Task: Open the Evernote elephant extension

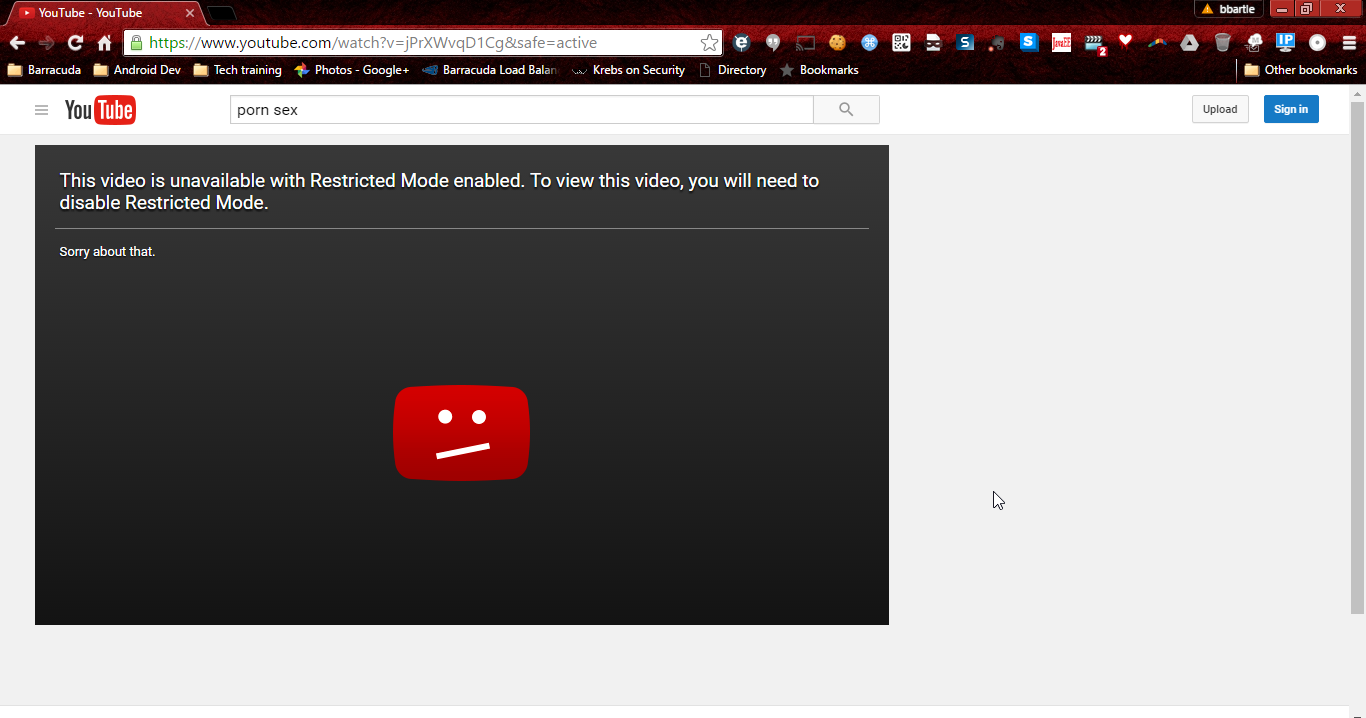Action: click(x=997, y=43)
